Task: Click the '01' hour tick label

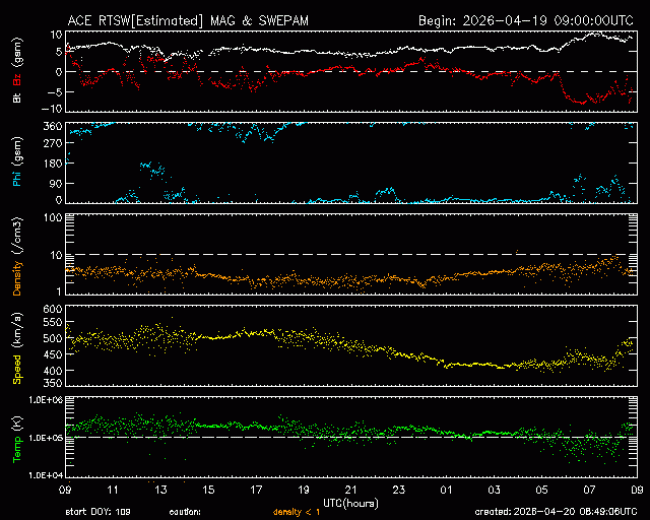Action: 446,490
